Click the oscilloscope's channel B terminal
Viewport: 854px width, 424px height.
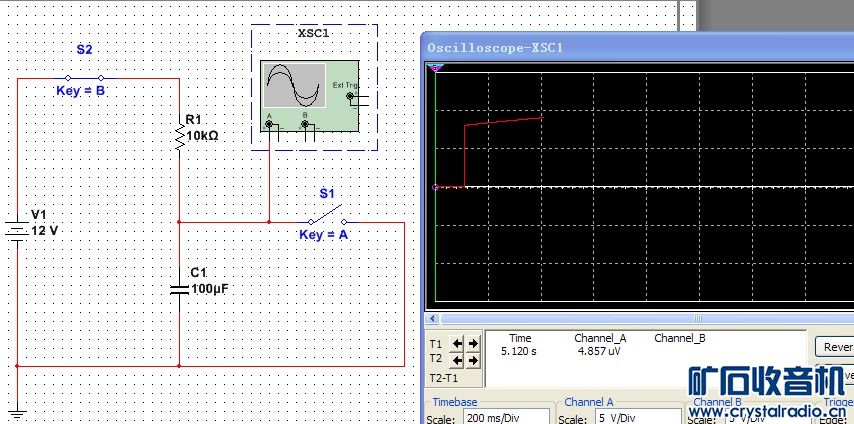pos(305,125)
